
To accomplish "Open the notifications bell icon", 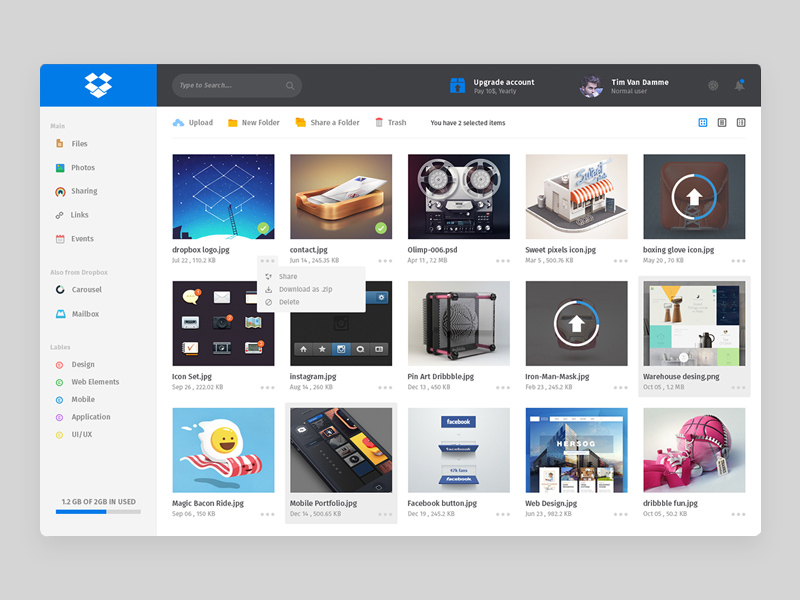I will tap(740, 85).
